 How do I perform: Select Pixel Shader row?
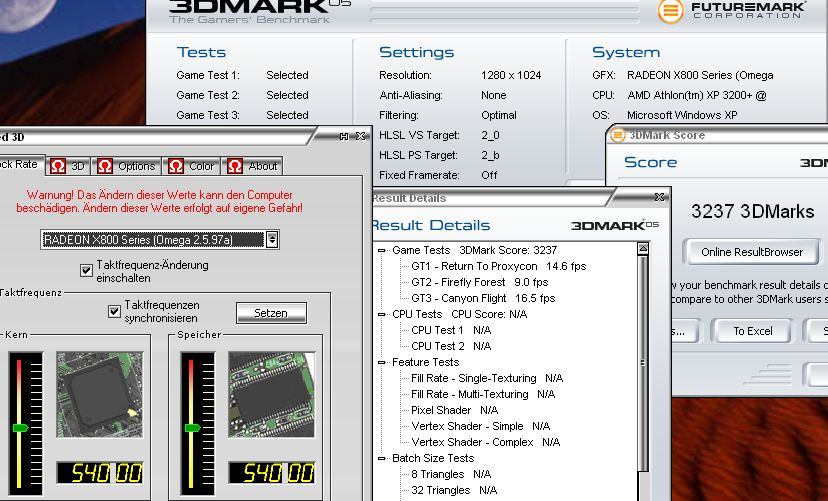455,410
